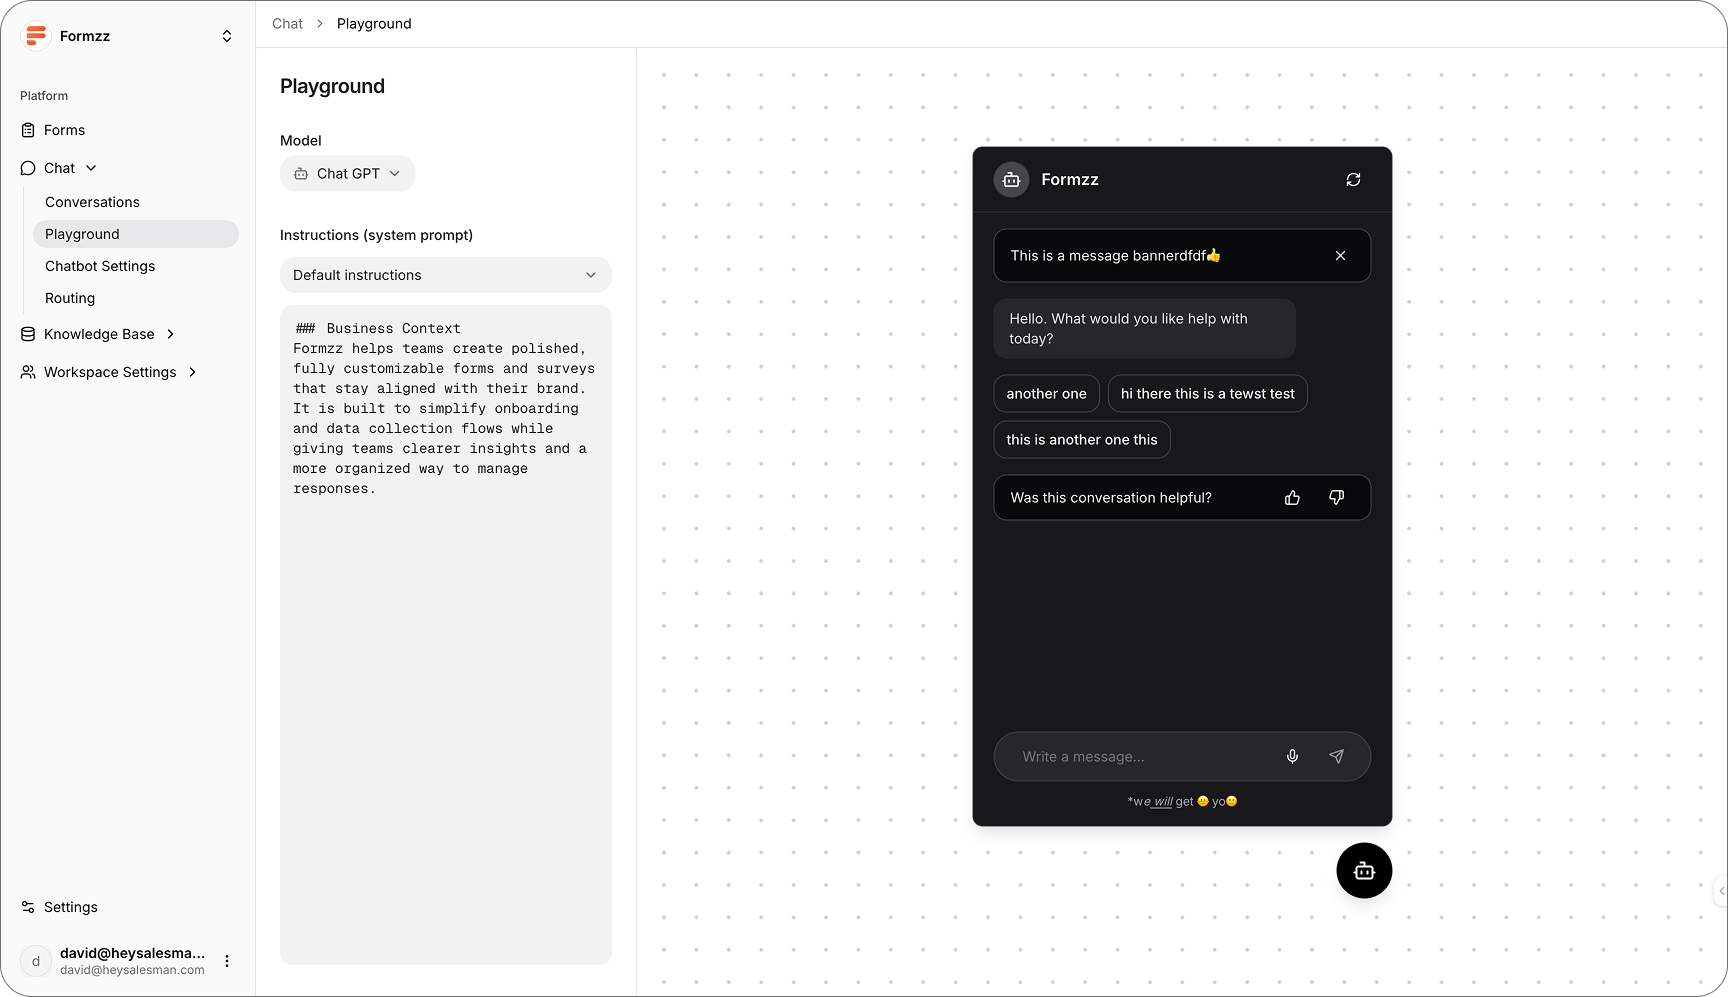Click the thumbs up feedback icon
Image resolution: width=1728 pixels, height=997 pixels.
pos(1292,498)
